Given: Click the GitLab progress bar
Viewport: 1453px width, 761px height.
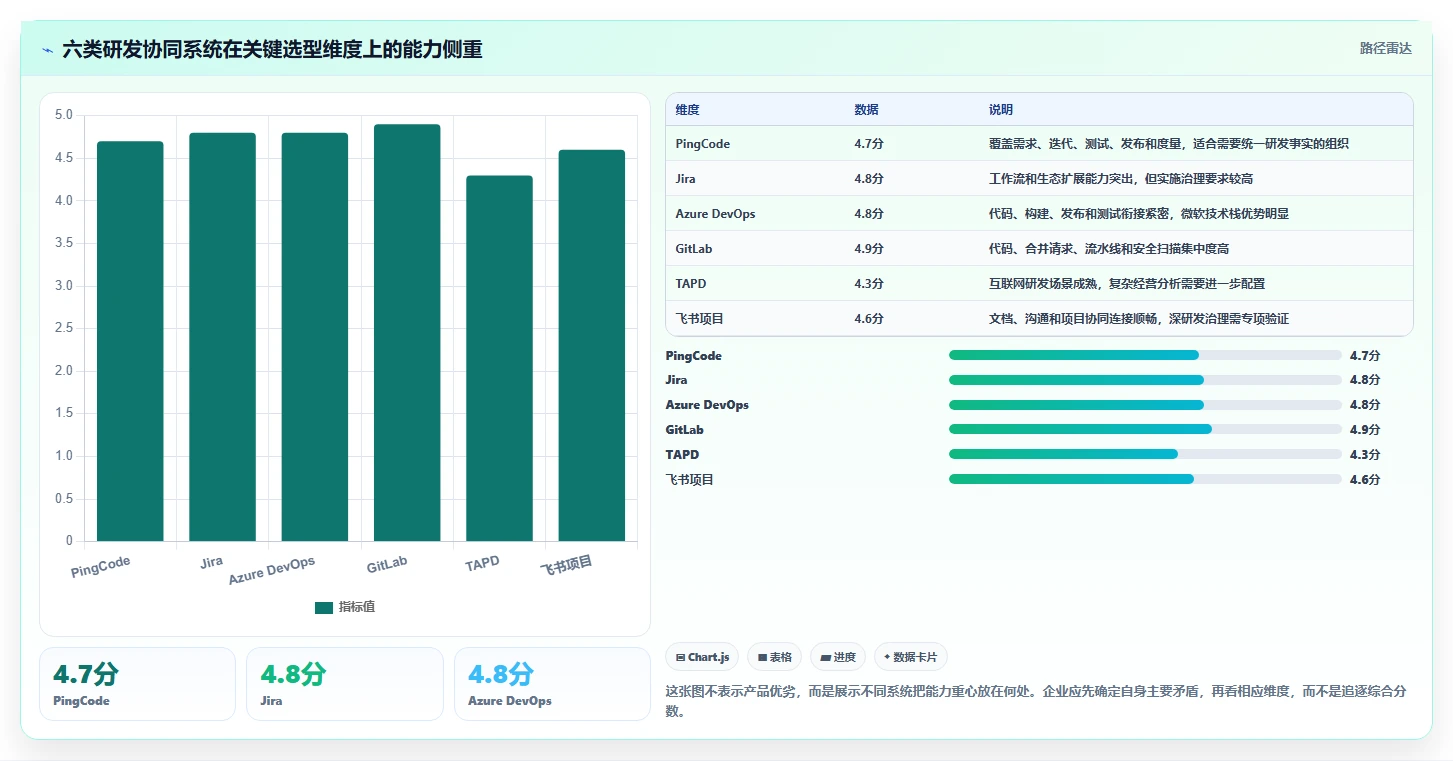Looking at the screenshot, I should (x=1145, y=429).
